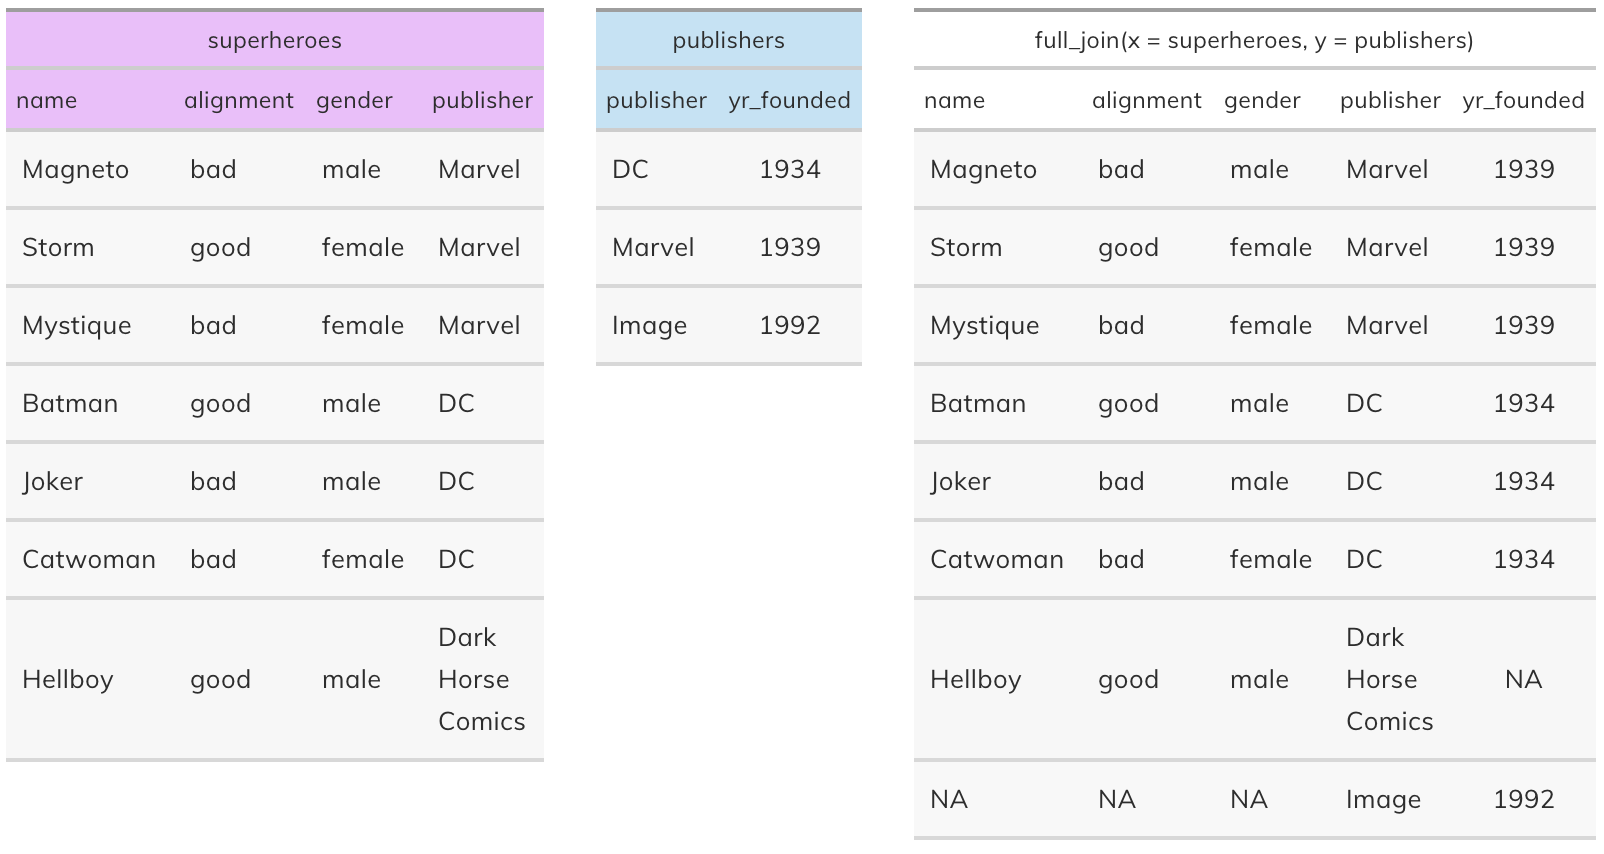Click the yr_founded header in the joined table
This screenshot has height=854, width=1604.
pyautogui.click(x=1523, y=100)
